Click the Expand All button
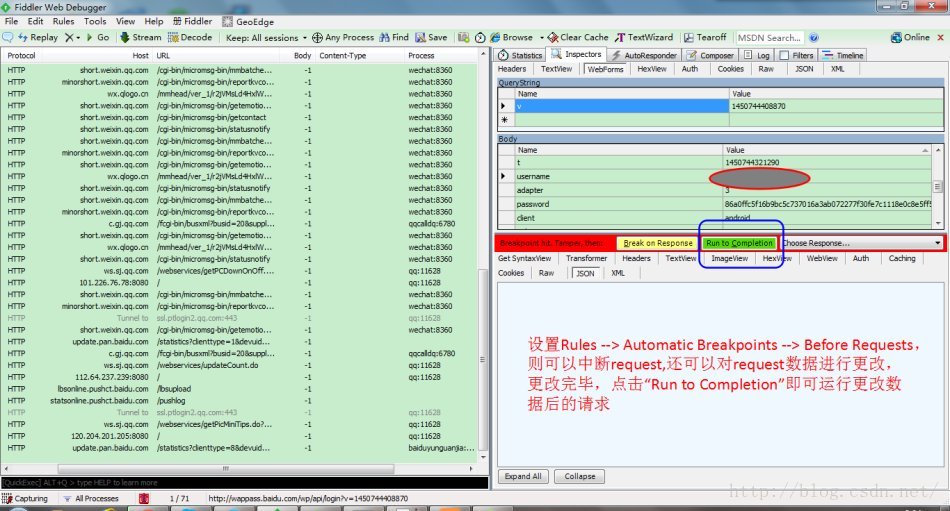The image size is (950, 511). pos(523,476)
